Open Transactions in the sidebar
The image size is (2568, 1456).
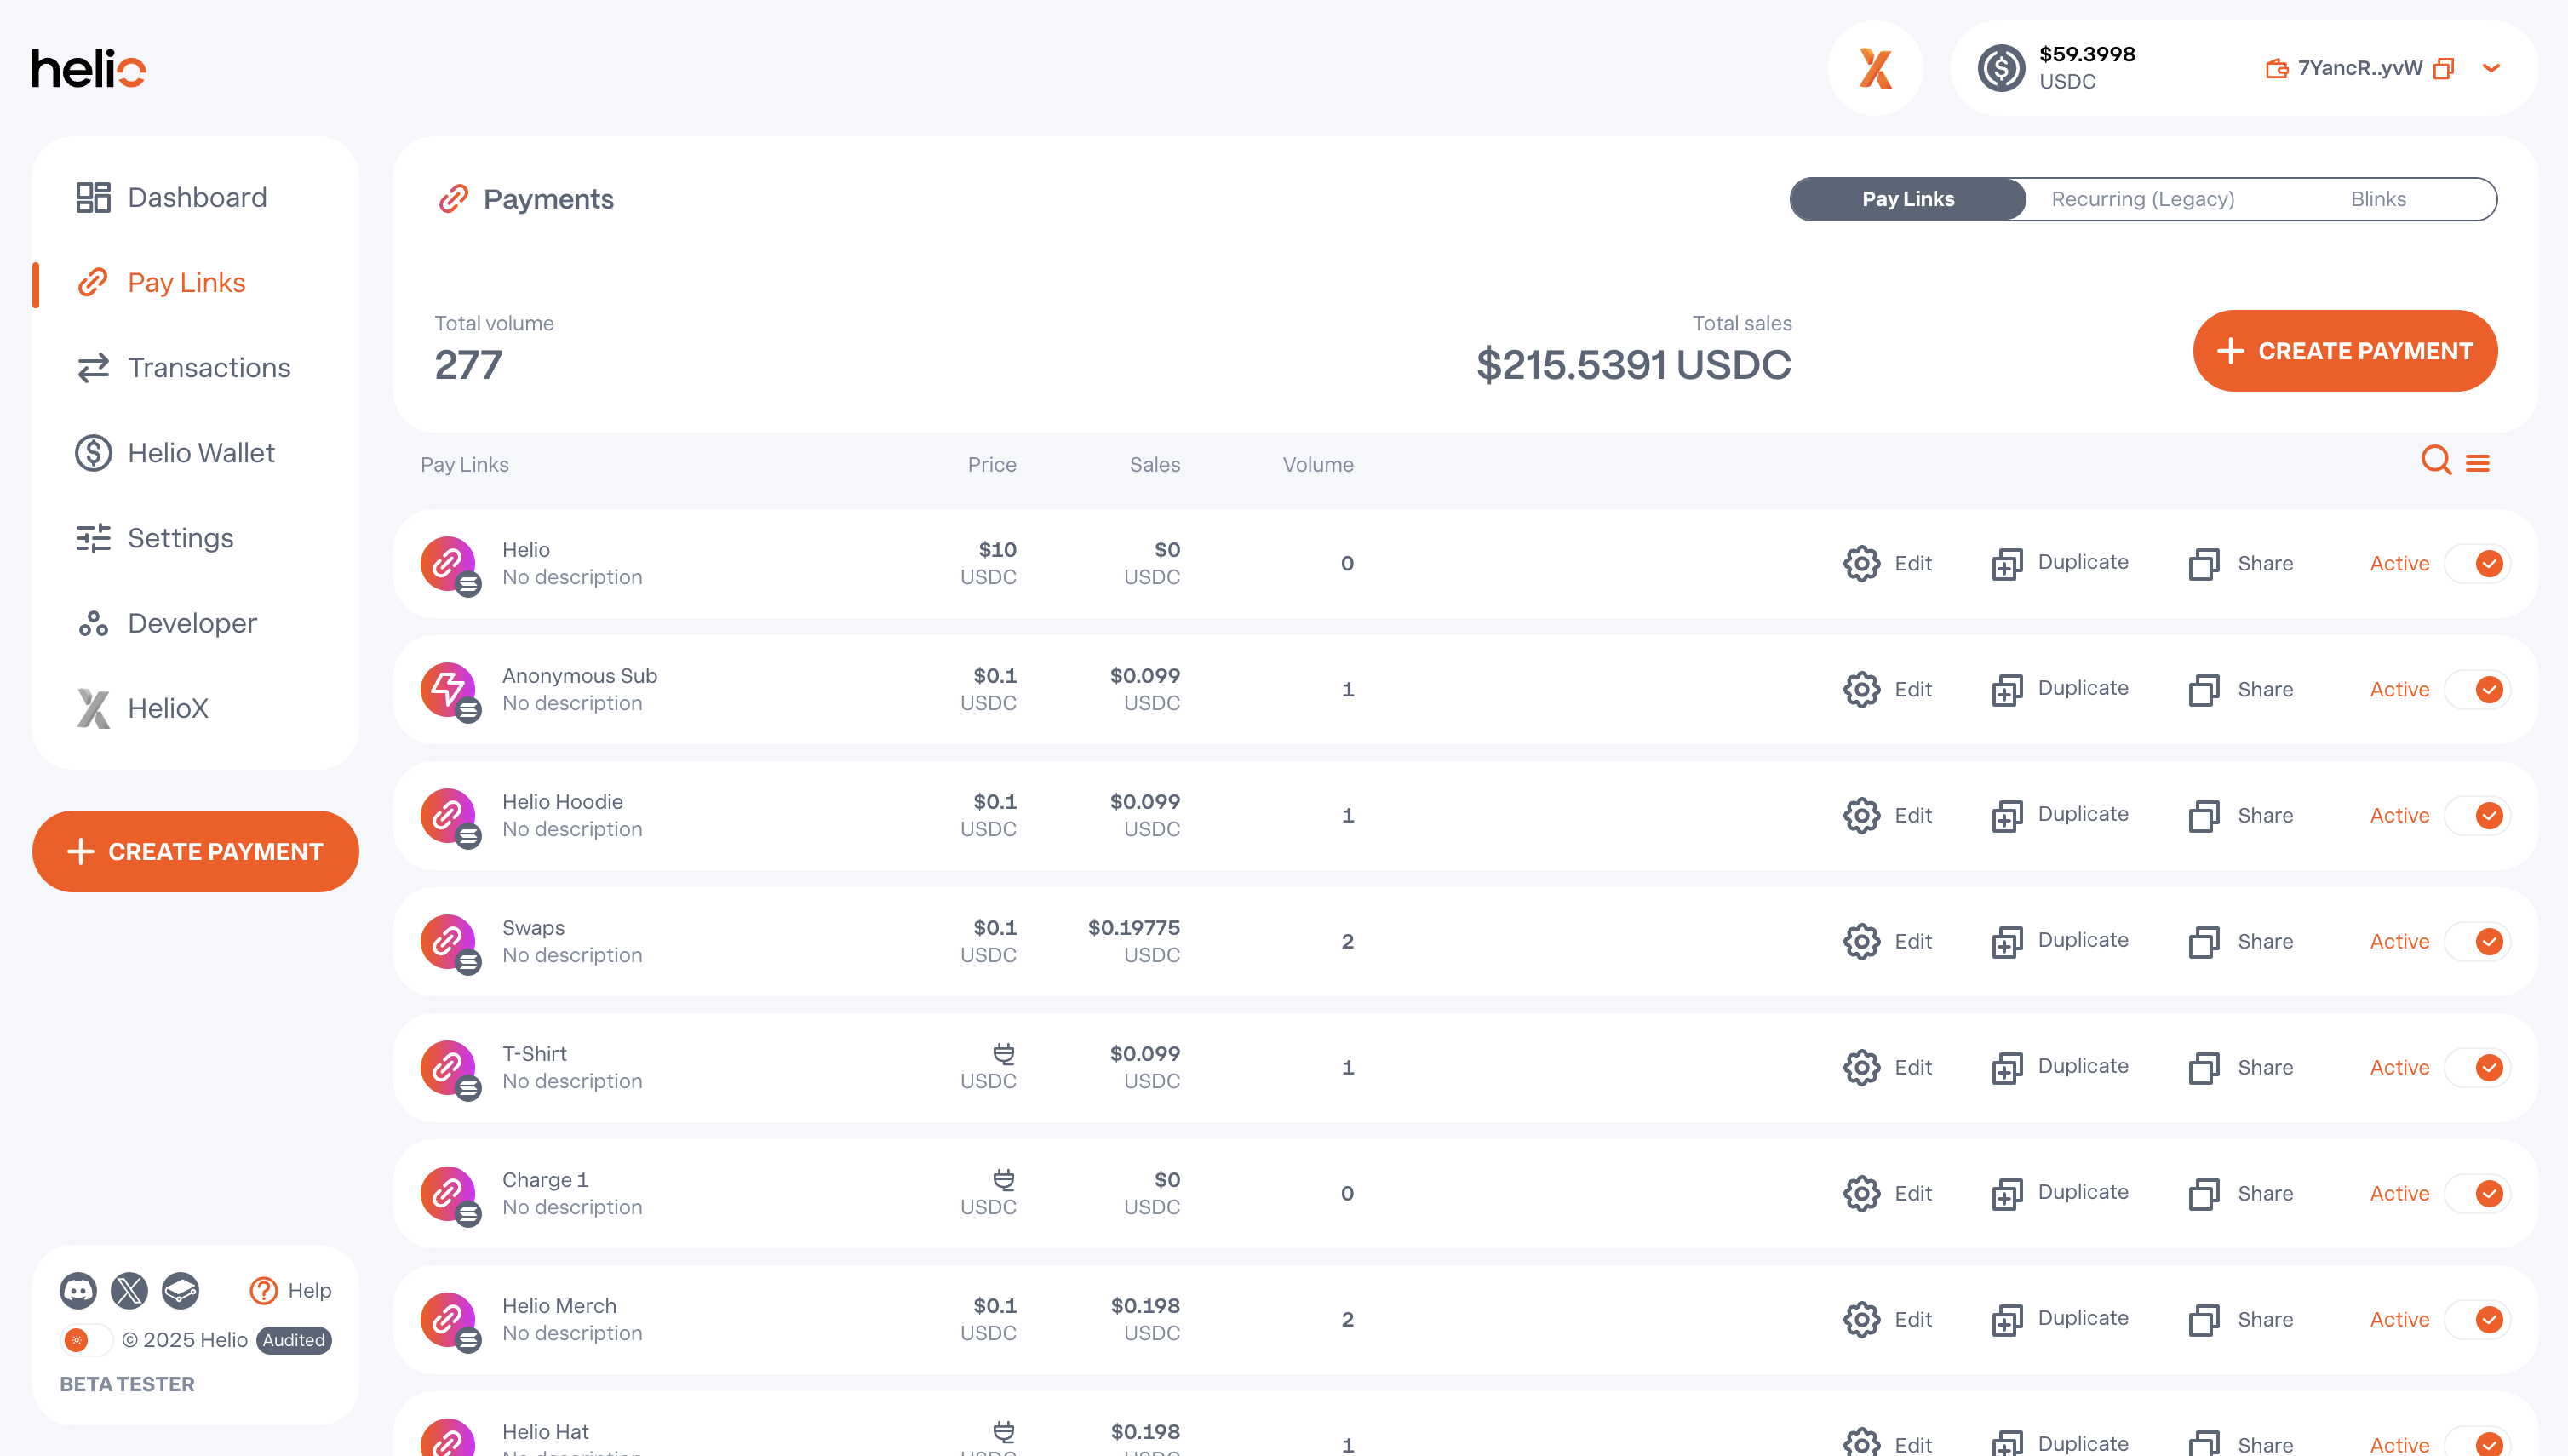184,368
